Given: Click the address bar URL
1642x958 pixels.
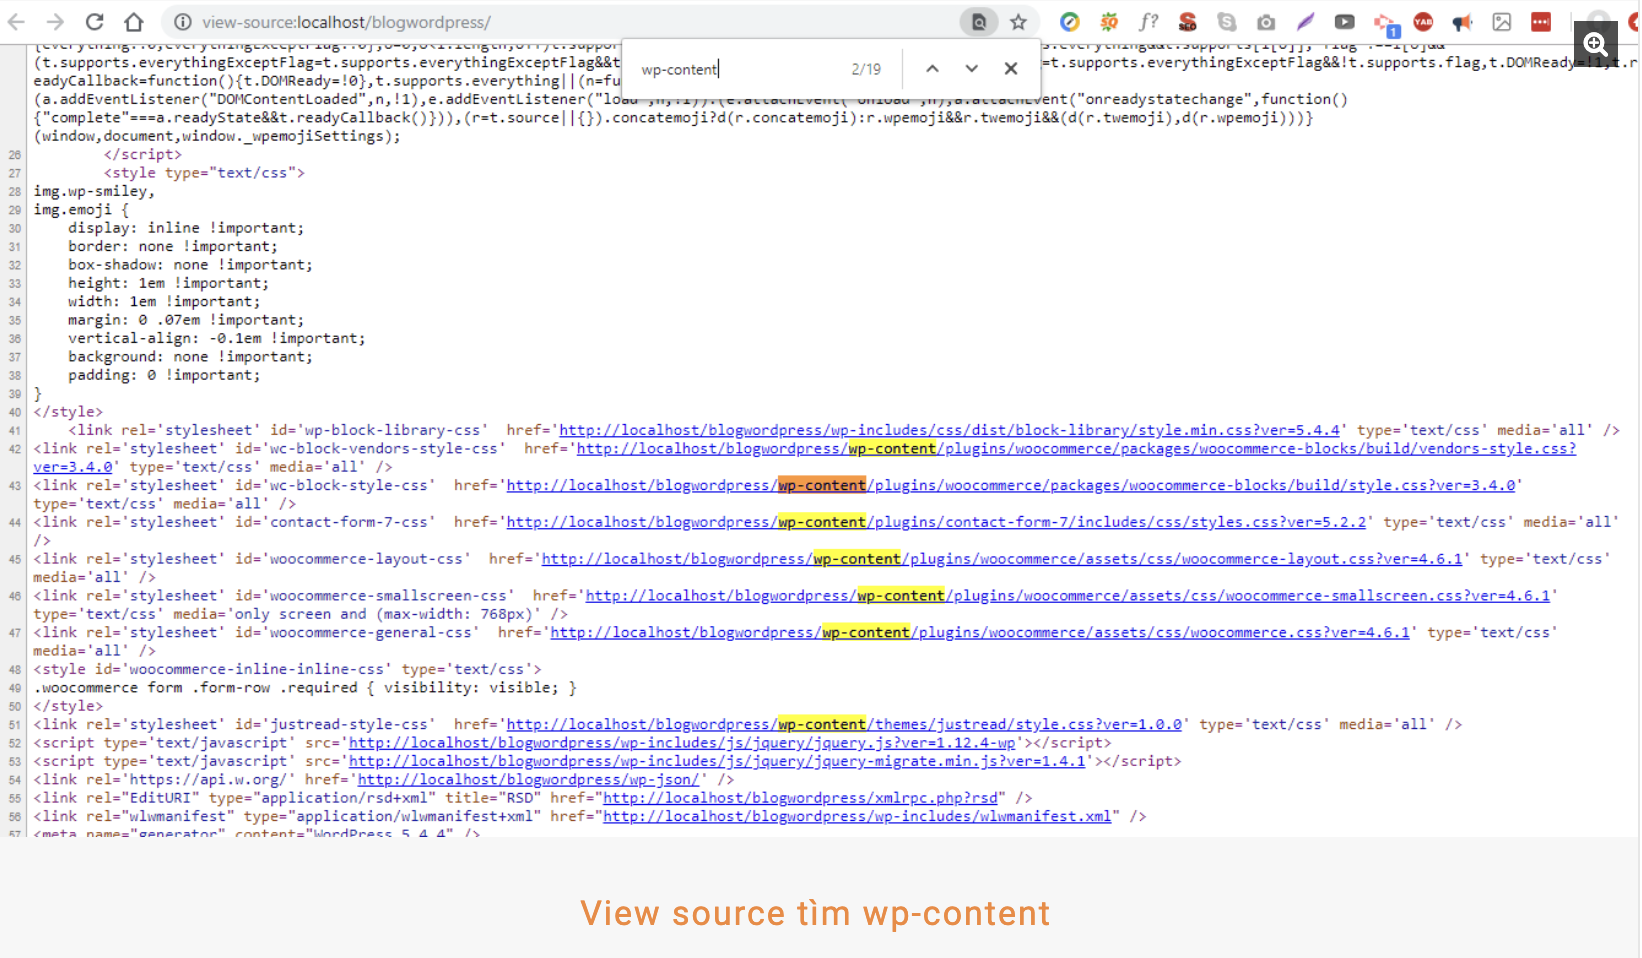Looking at the screenshot, I should pyautogui.click(x=346, y=22).
